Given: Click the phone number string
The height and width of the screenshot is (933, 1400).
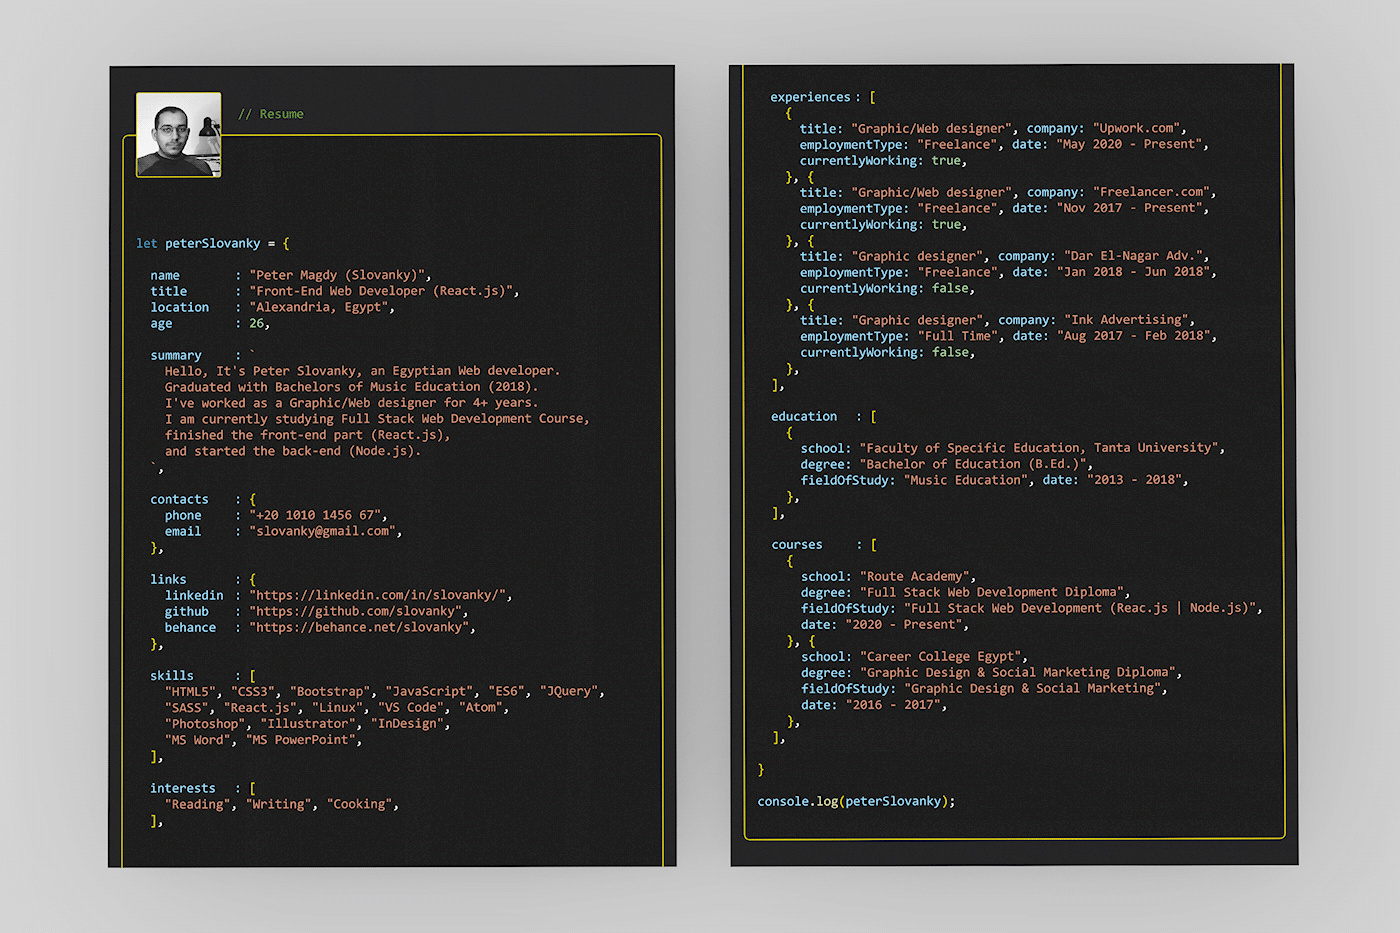Looking at the screenshot, I should click(x=316, y=515).
